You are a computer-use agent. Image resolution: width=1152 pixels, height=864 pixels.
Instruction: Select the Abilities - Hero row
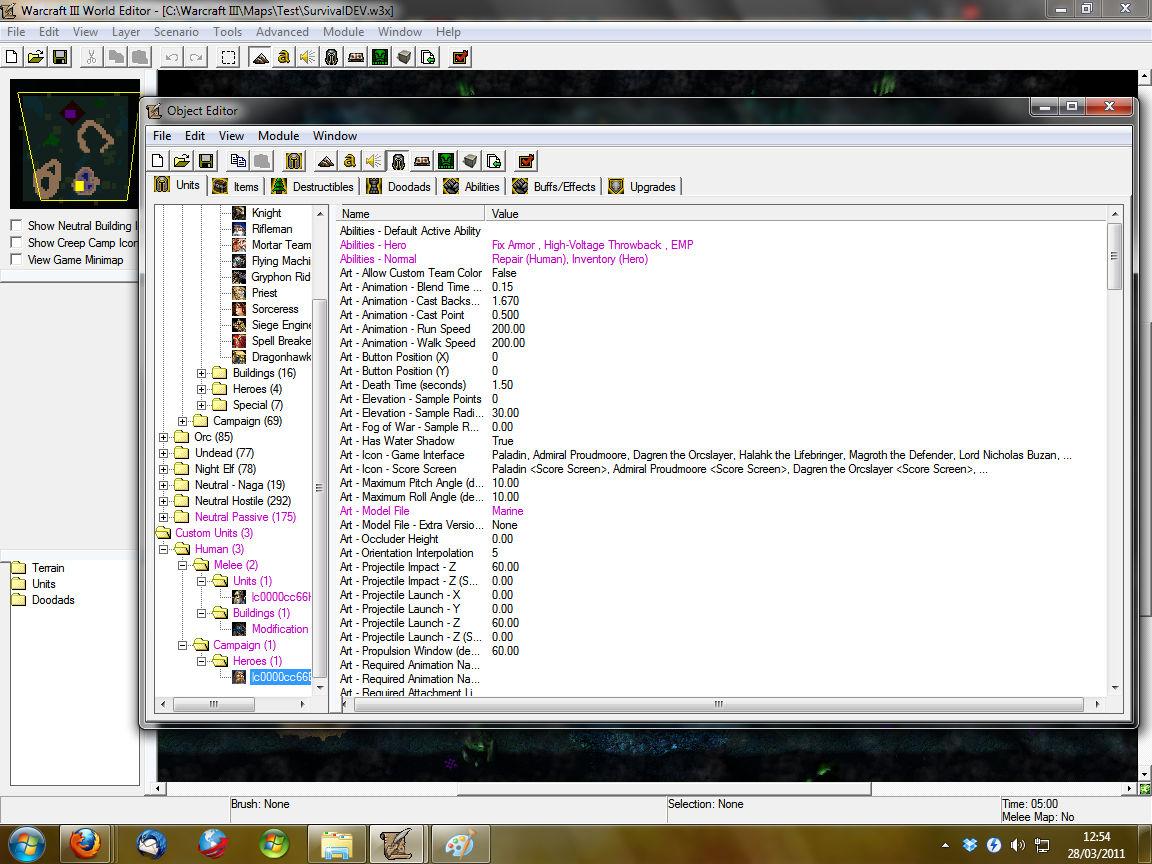(x=723, y=245)
